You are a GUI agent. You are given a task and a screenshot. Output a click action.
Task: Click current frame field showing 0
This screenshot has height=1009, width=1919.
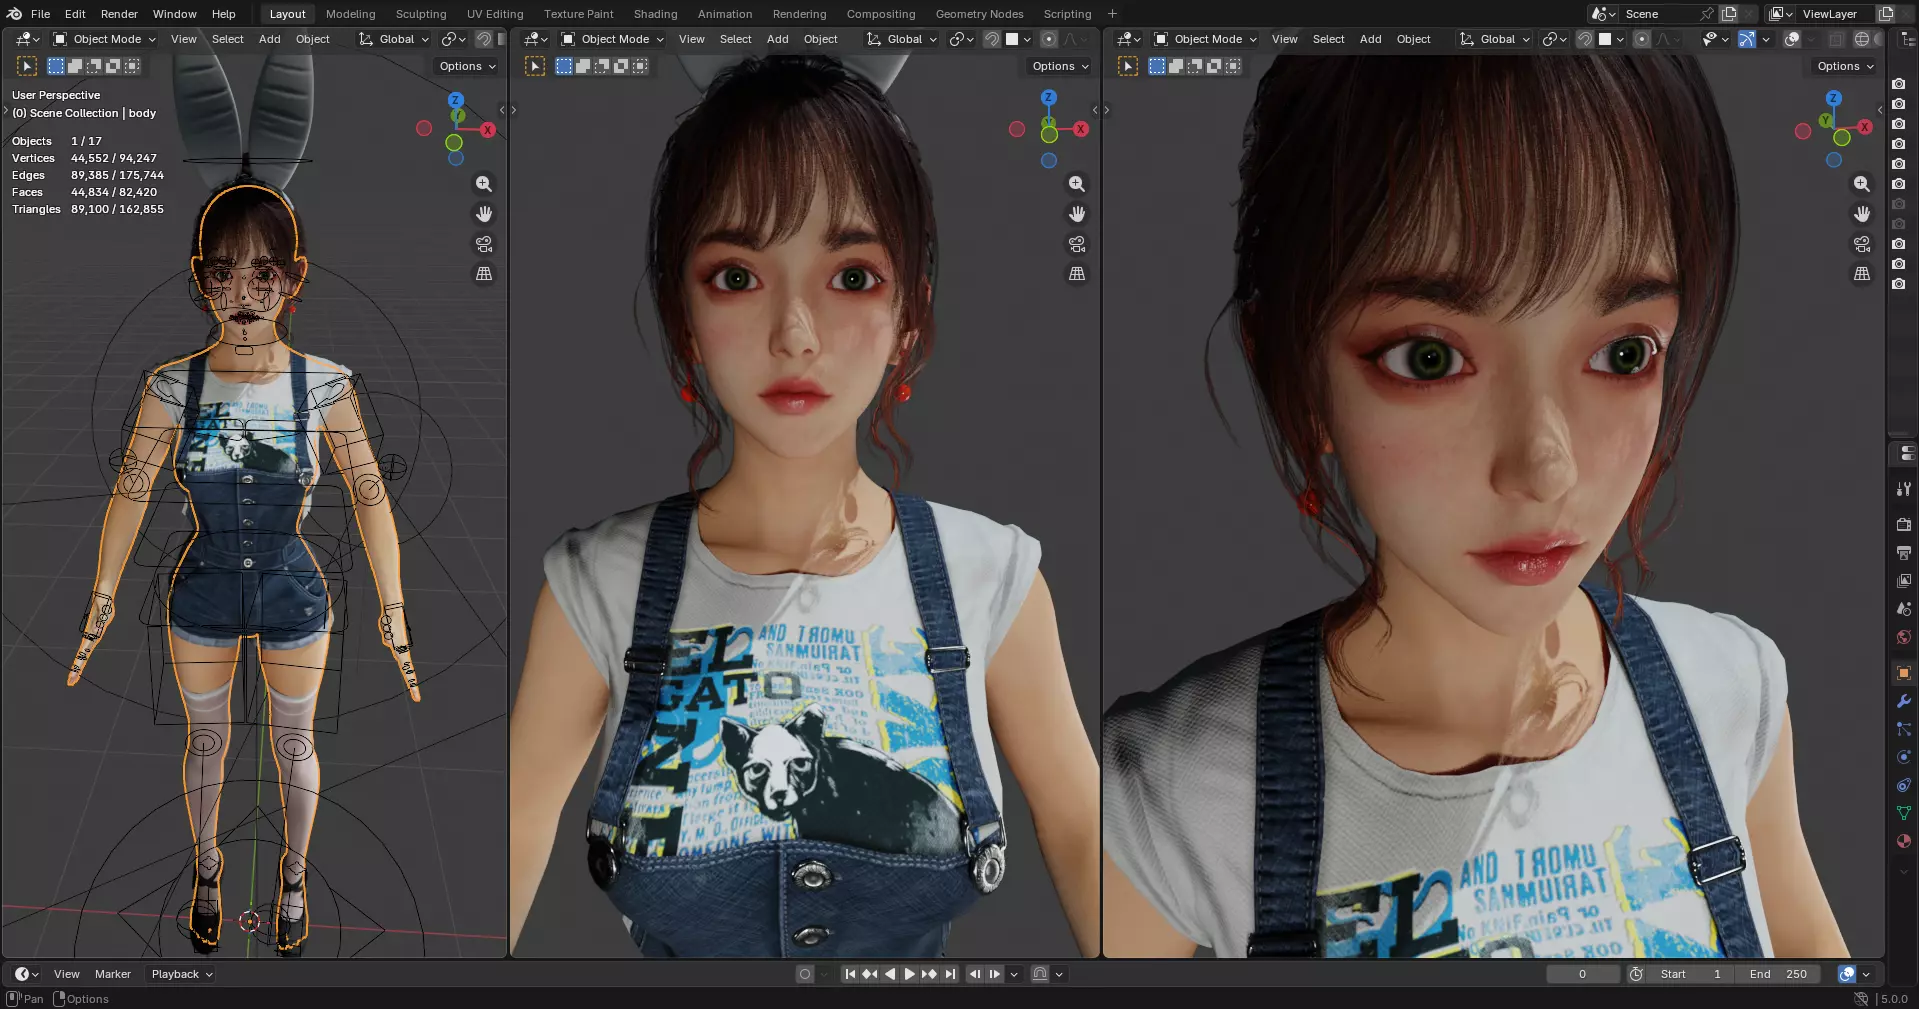tap(1582, 974)
